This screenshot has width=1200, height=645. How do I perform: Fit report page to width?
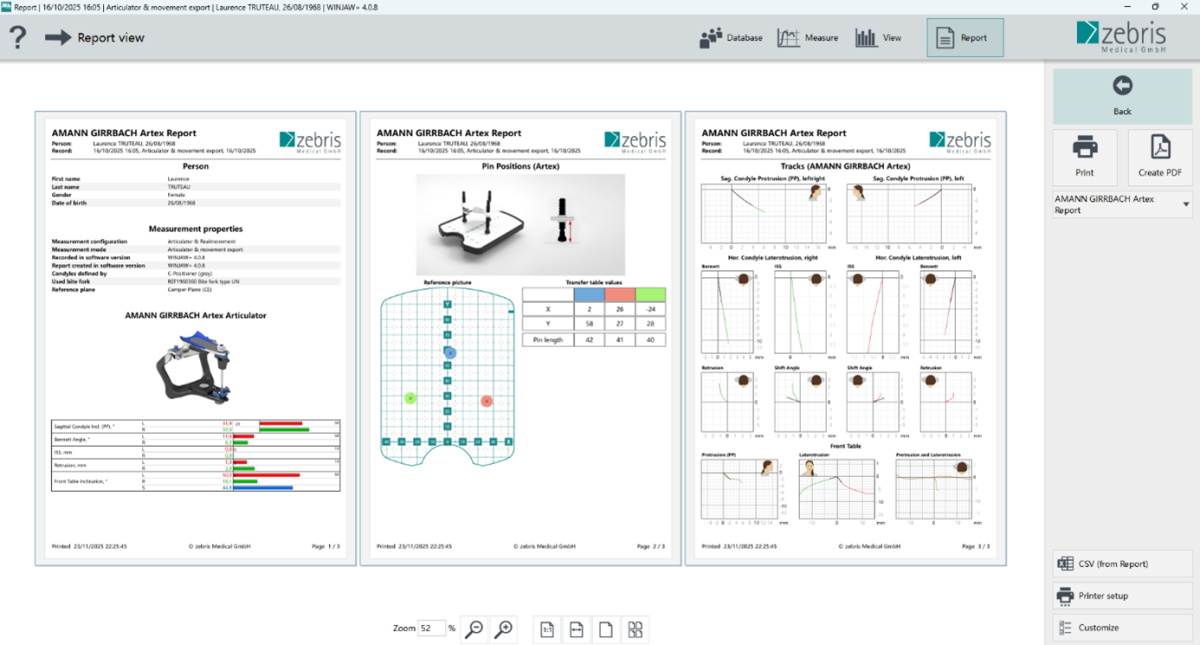[x=577, y=629]
